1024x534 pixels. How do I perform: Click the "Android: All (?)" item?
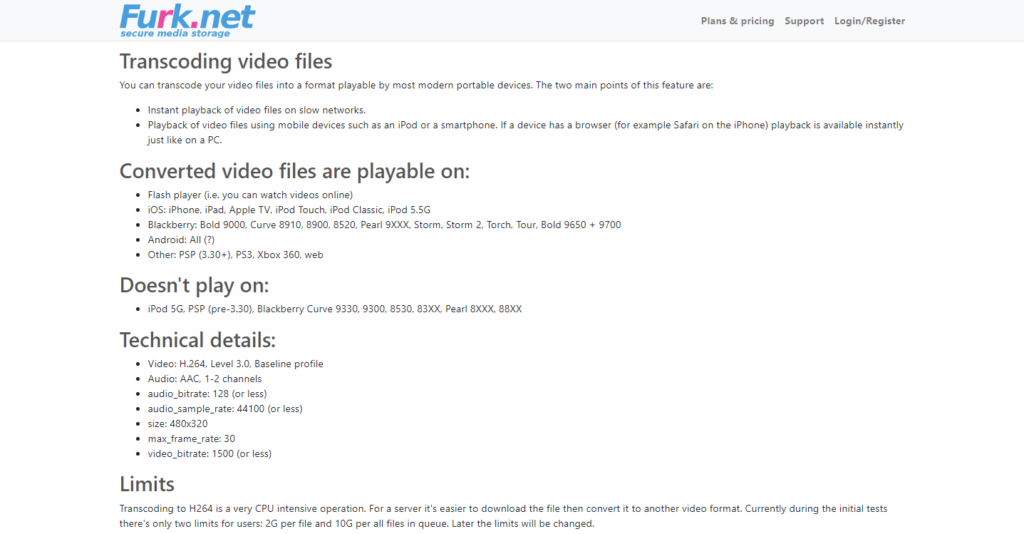181,240
